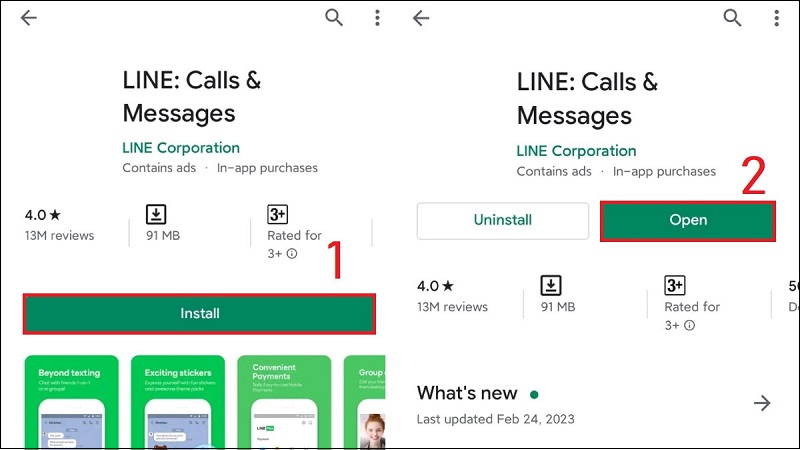Tap the 91 MB download icon on Install page
The height and width of the screenshot is (450, 800).
(155, 215)
